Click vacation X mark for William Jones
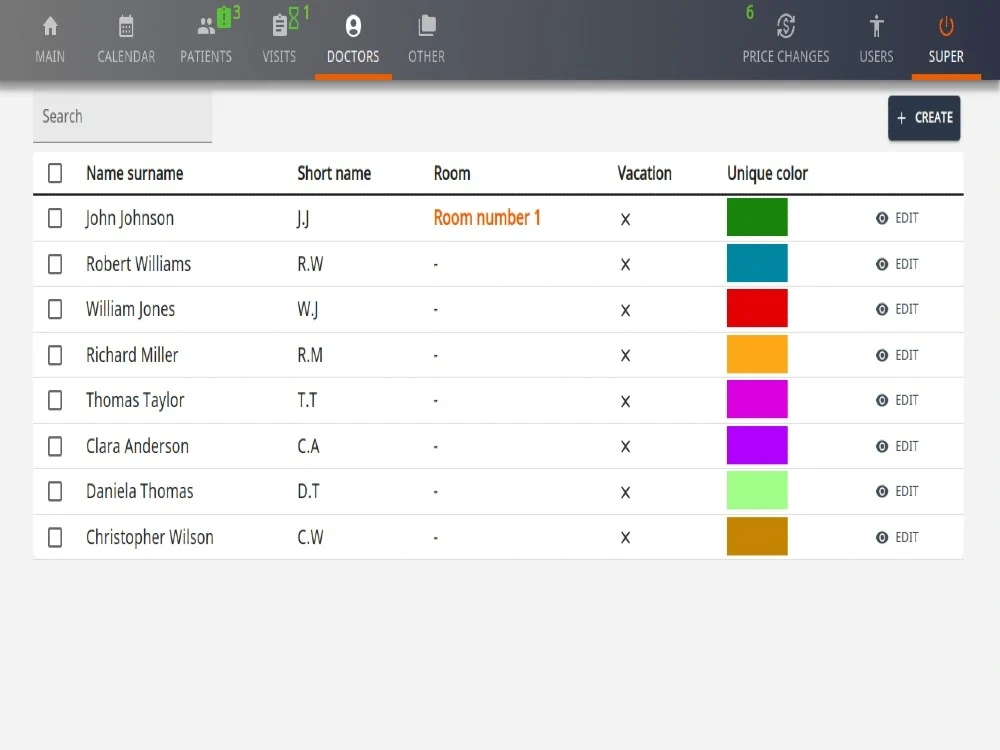Image resolution: width=1000 pixels, height=750 pixels. [x=625, y=311]
